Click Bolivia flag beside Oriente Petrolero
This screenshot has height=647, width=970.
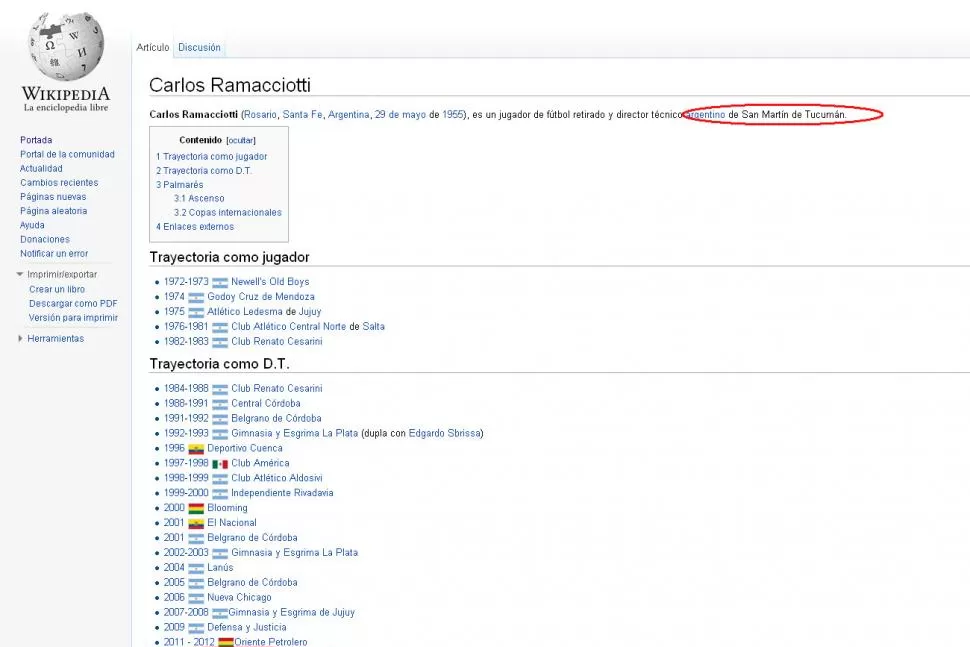(226, 642)
